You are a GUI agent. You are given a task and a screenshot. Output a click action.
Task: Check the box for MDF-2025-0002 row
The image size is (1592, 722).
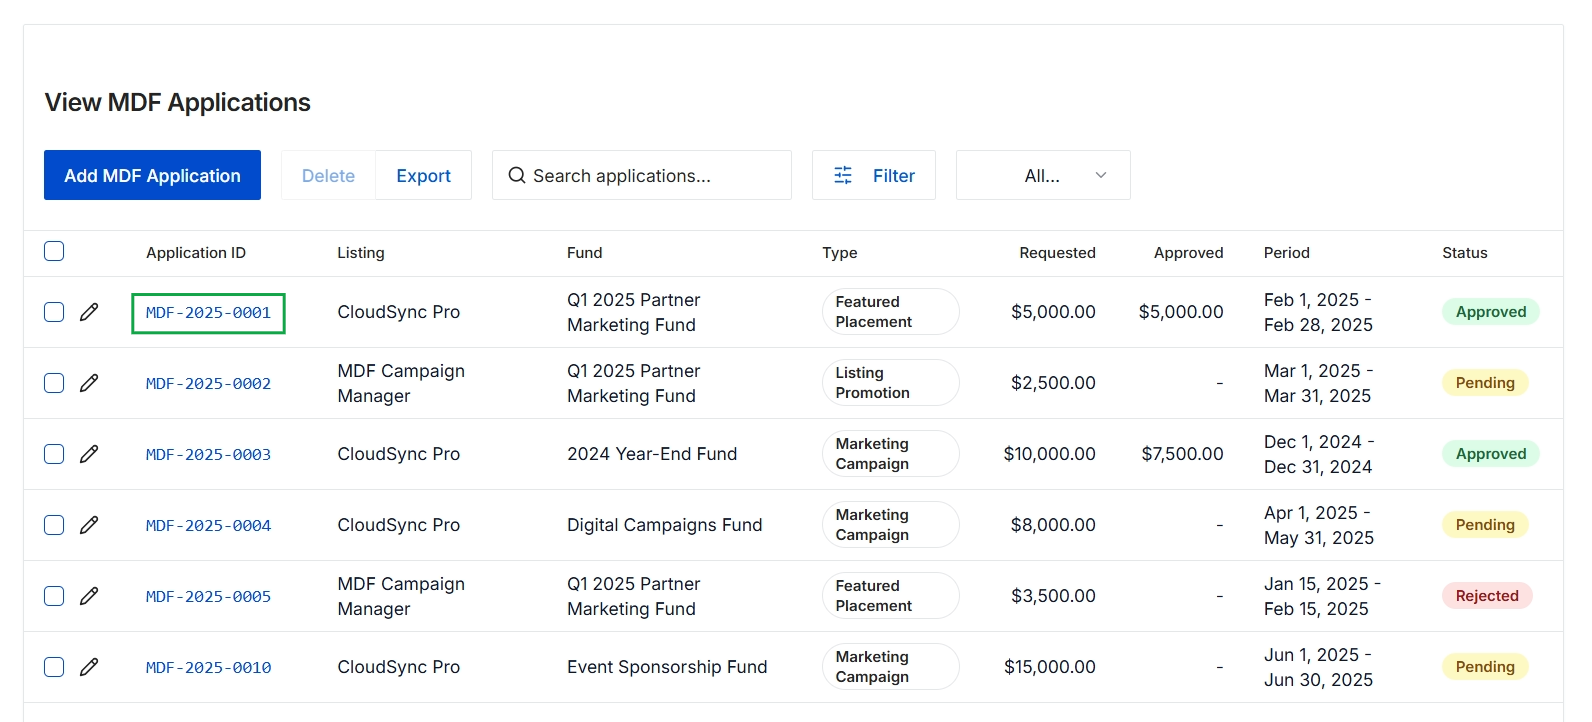point(54,383)
